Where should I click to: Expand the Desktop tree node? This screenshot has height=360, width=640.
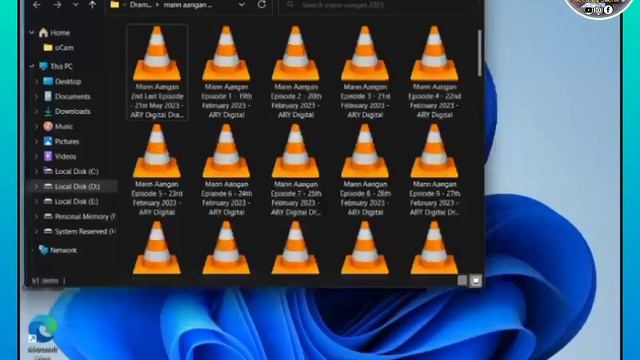[36, 82]
